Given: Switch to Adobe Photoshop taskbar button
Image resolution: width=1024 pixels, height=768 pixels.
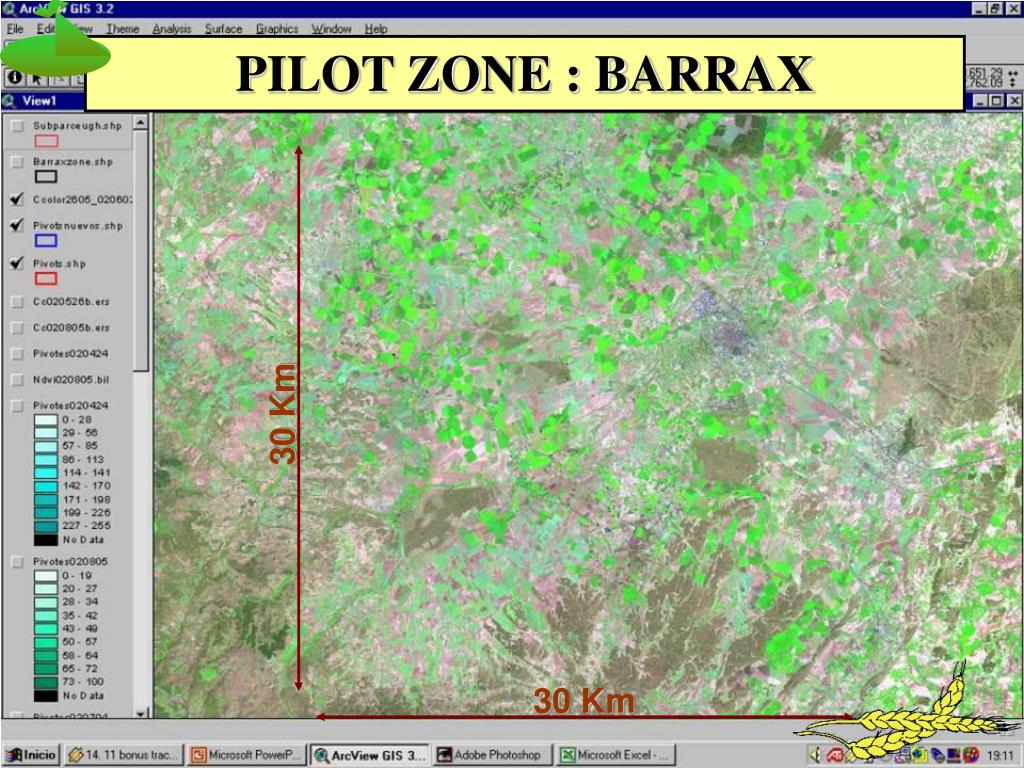Looking at the screenshot, I should pos(492,755).
